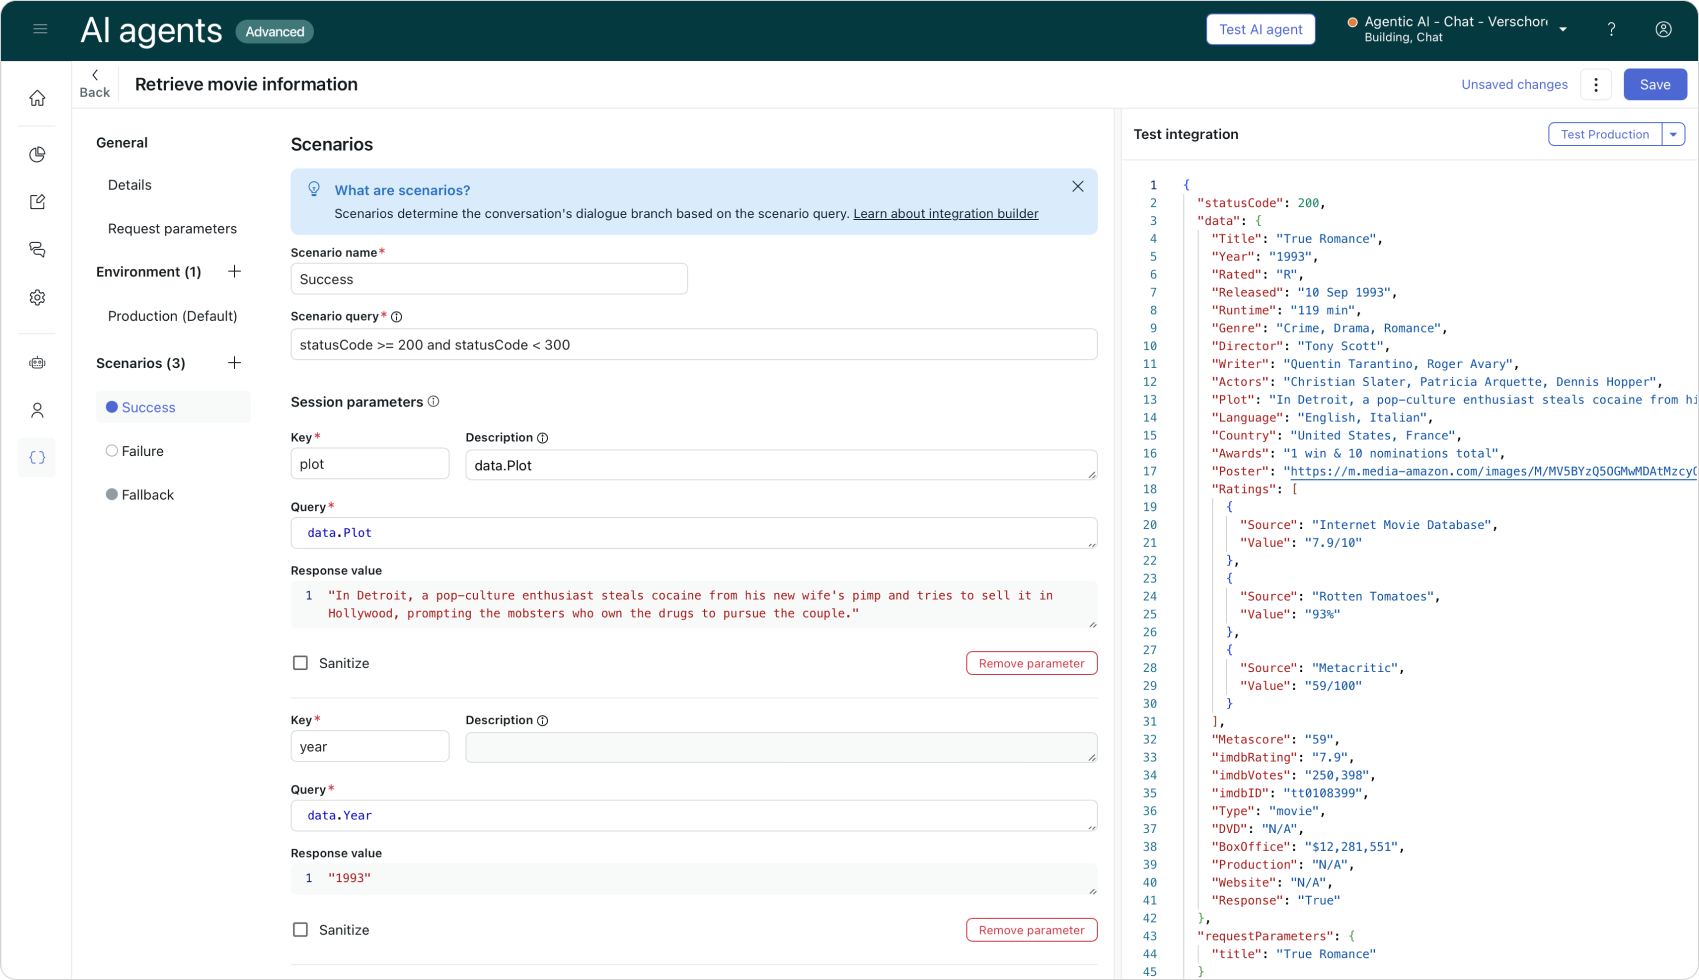Click the "Awards" JSON line
The width and height of the screenshot is (1699, 980).
tap(1356, 454)
